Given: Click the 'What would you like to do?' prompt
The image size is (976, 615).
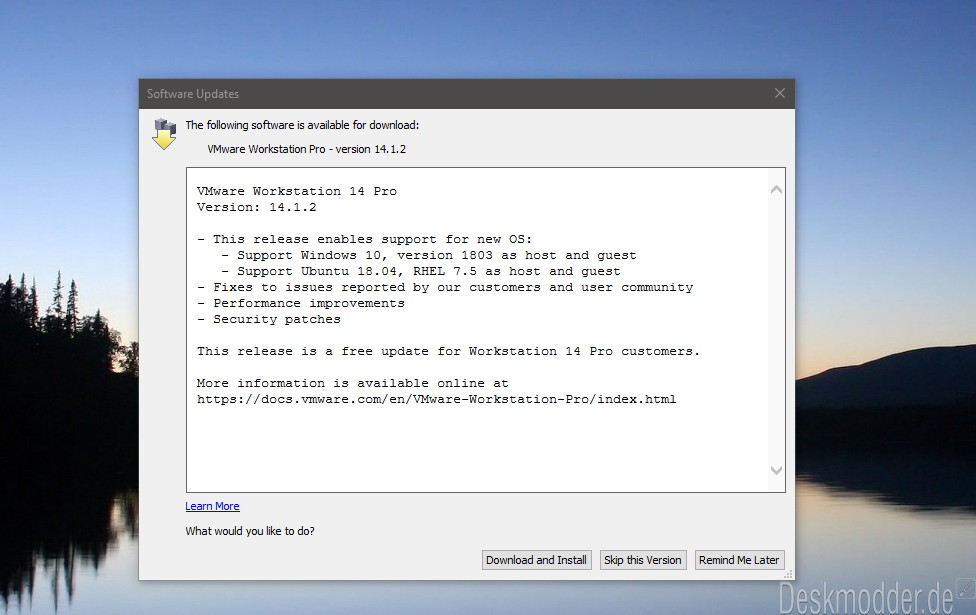Looking at the screenshot, I should click(x=250, y=531).
